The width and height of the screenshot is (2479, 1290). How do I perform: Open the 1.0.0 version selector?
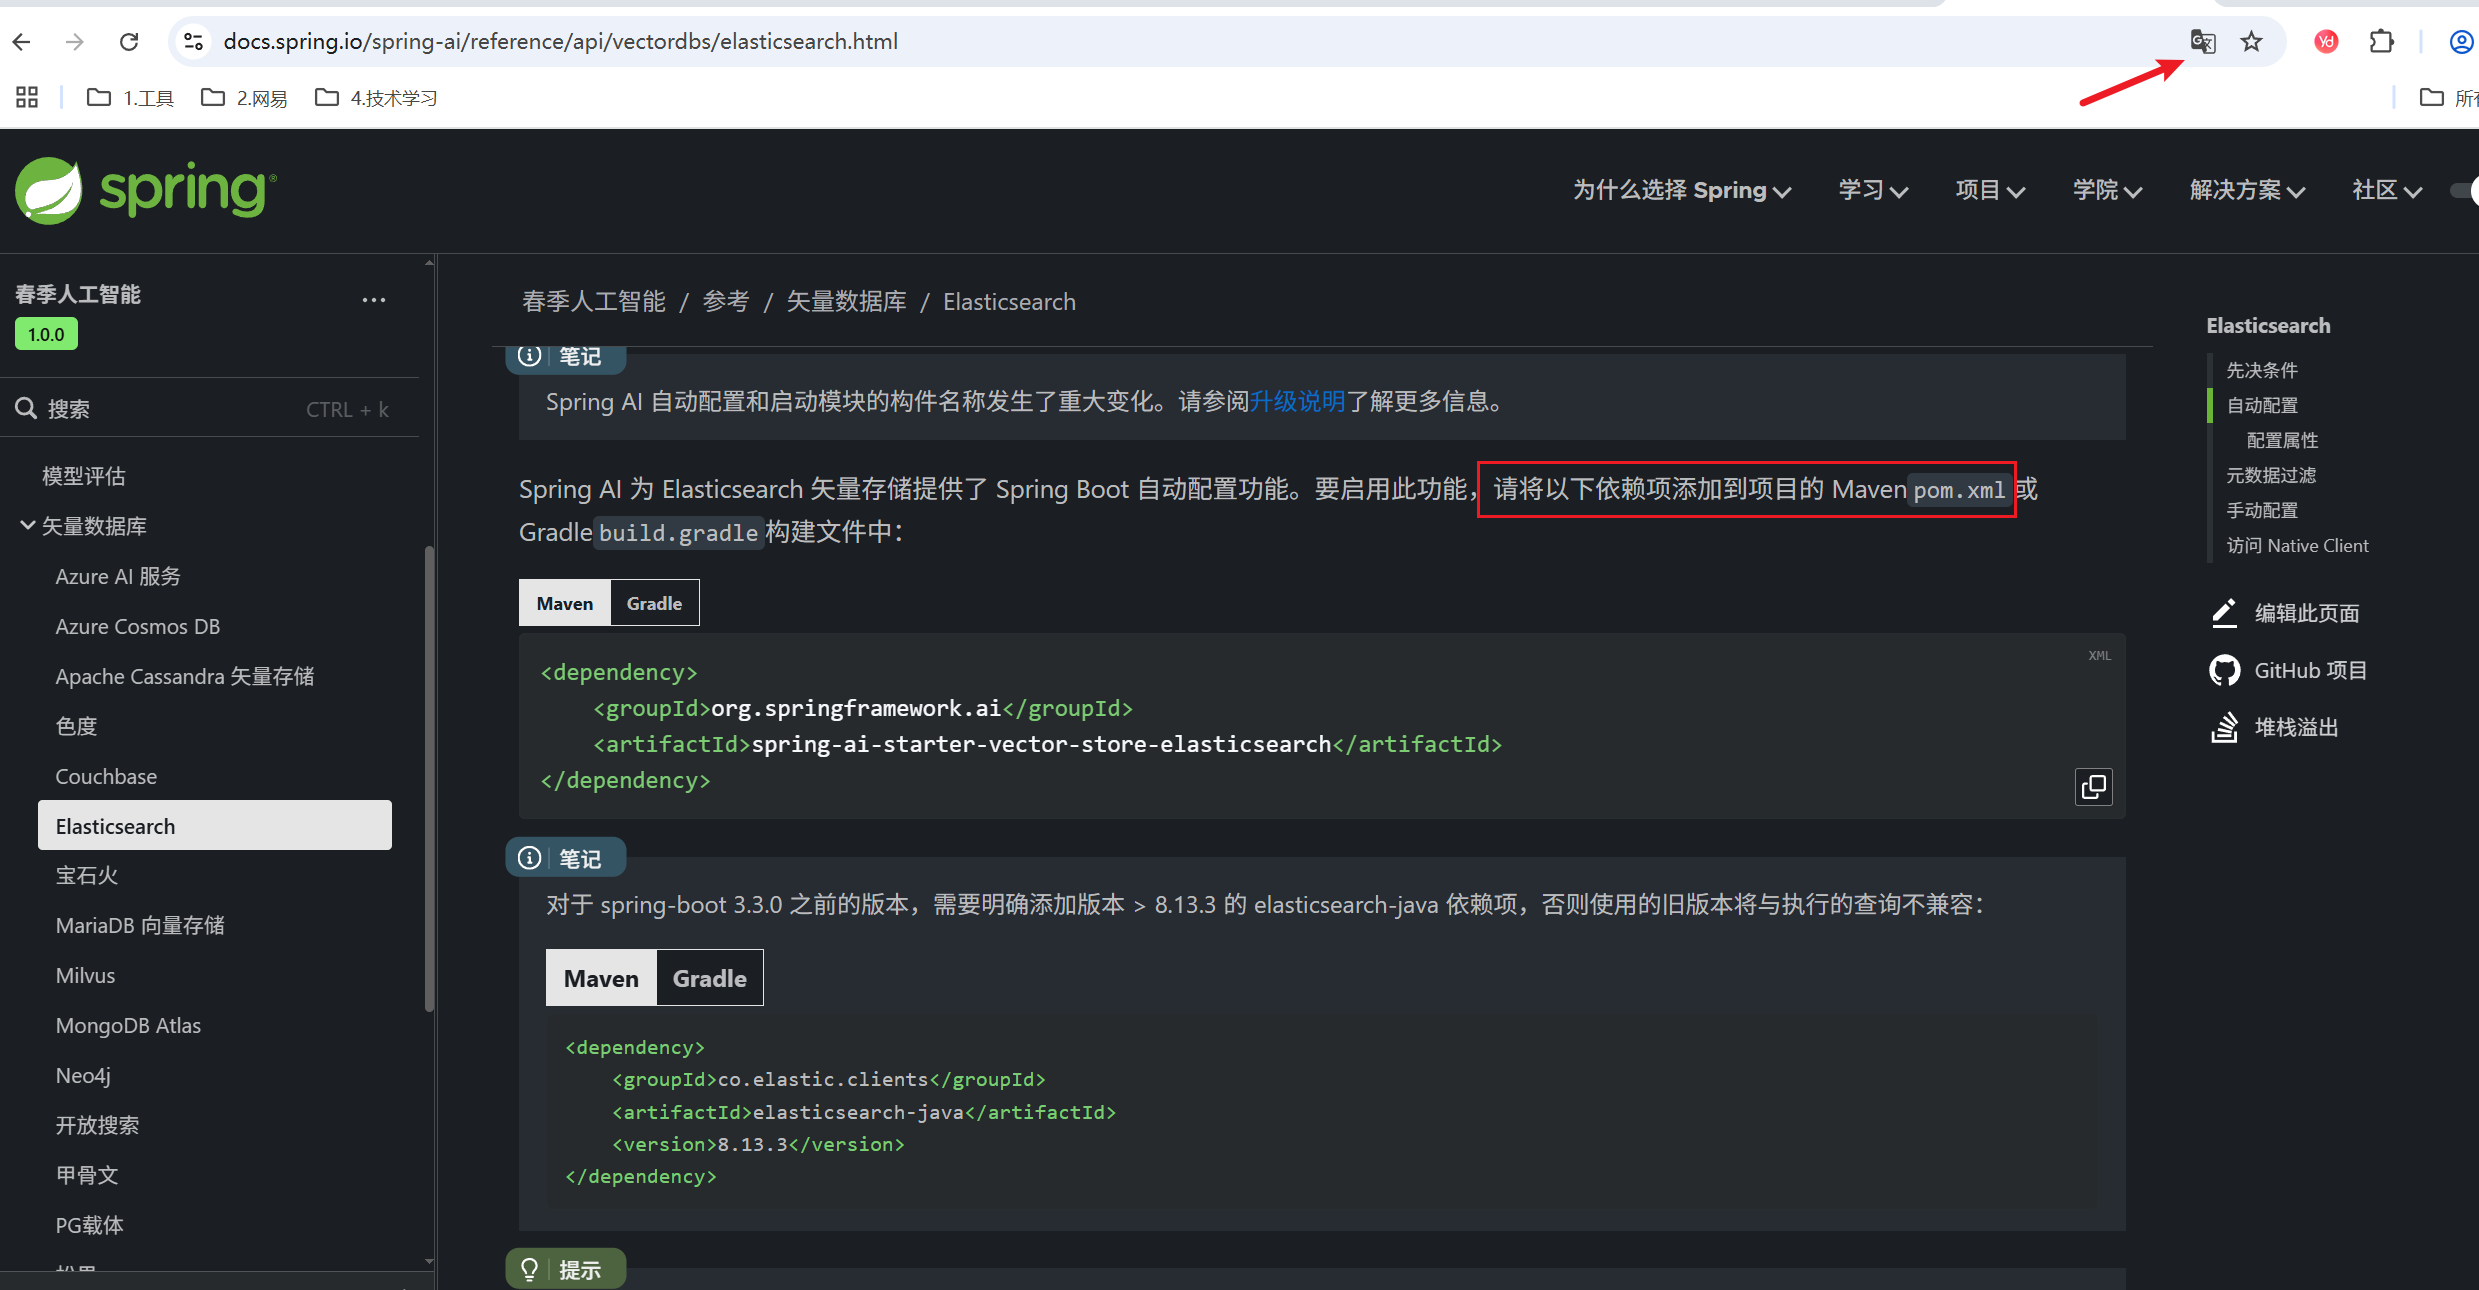pos(46,334)
